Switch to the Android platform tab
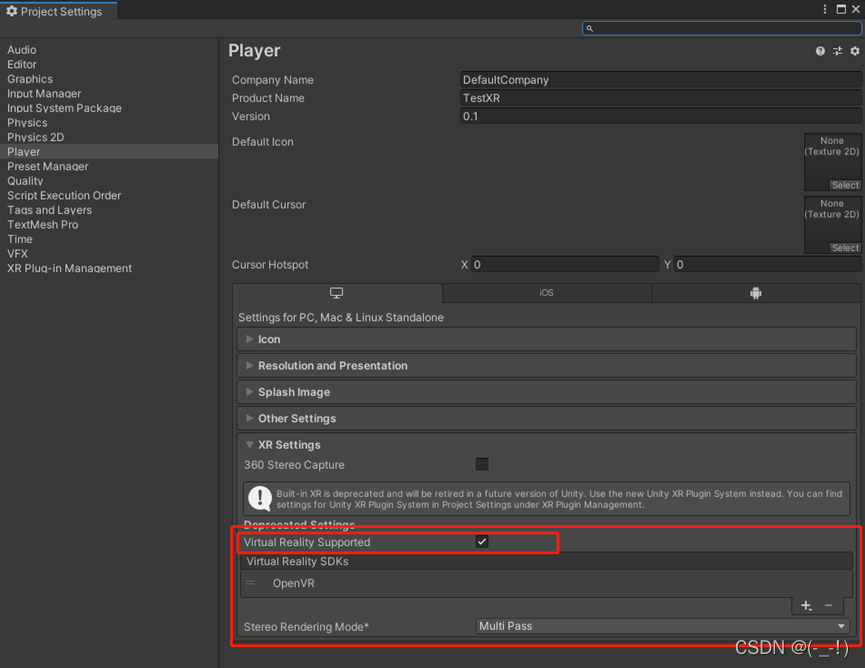 [755, 293]
